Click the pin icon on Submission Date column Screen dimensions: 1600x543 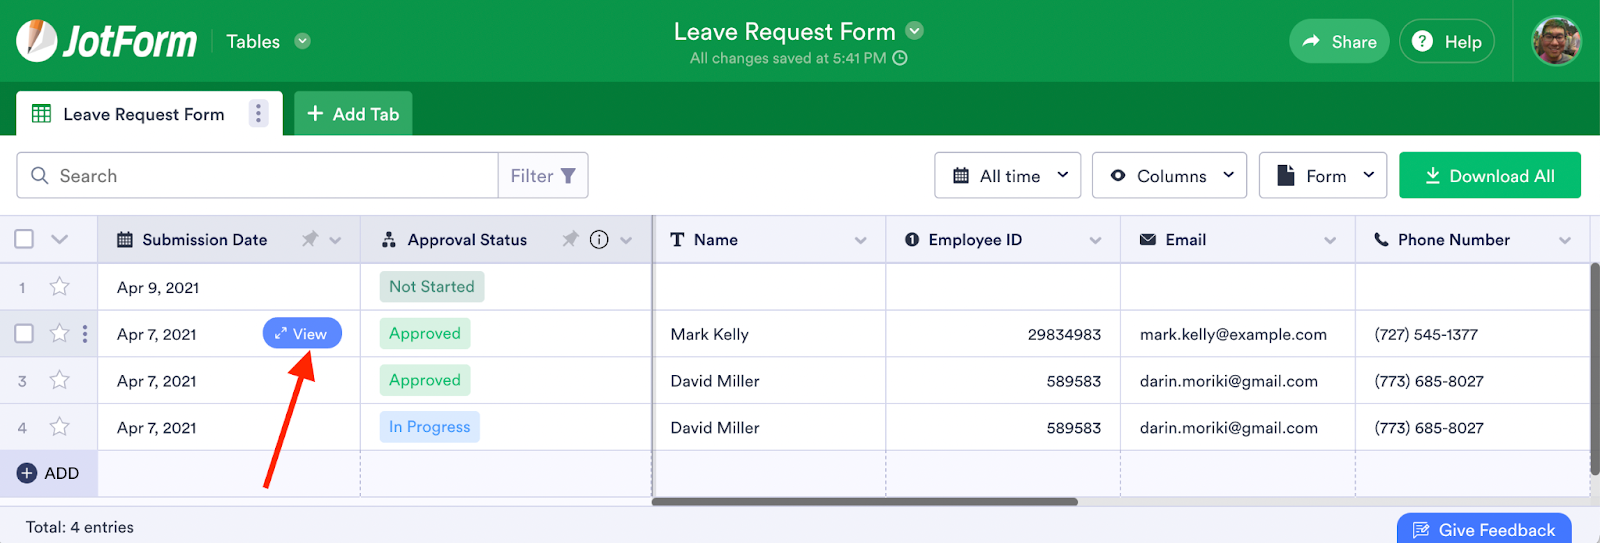(310, 239)
